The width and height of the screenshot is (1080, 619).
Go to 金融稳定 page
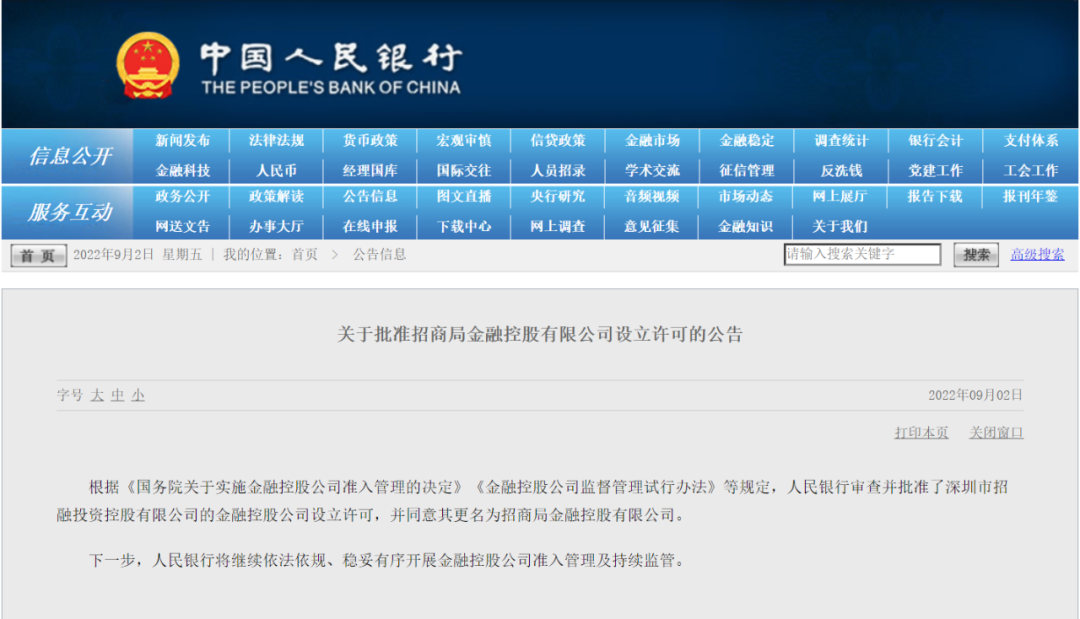click(747, 140)
